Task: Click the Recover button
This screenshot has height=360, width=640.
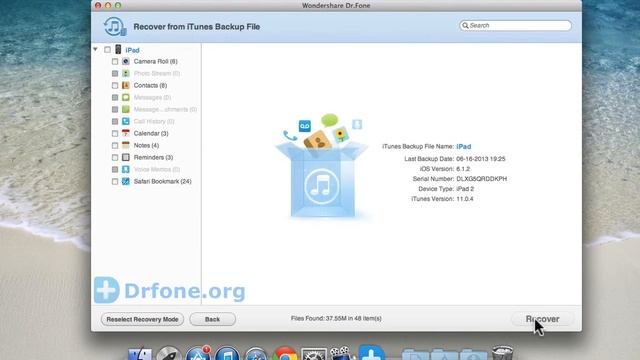Action: [x=542, y=319]
